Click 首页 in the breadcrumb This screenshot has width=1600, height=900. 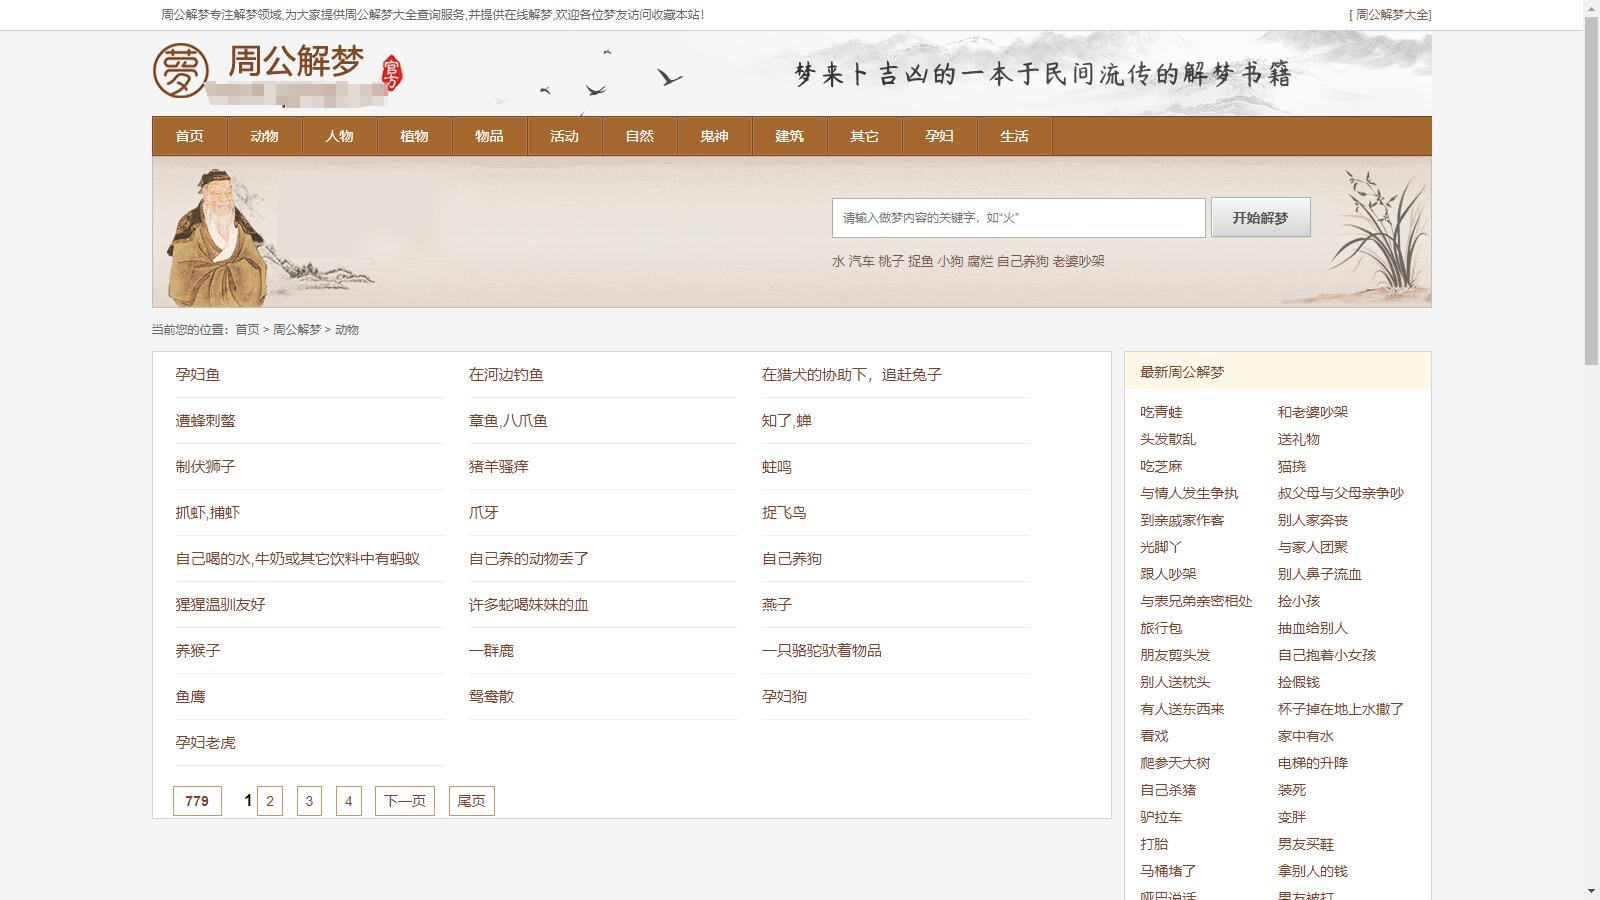tap(247, 329)
